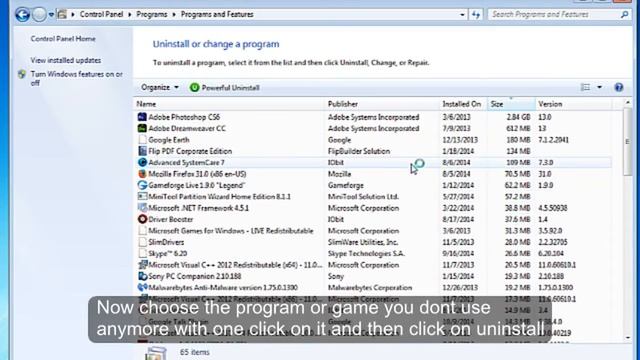Sort by the Publisher column header
Screen dimensions: 640x360
382,104
